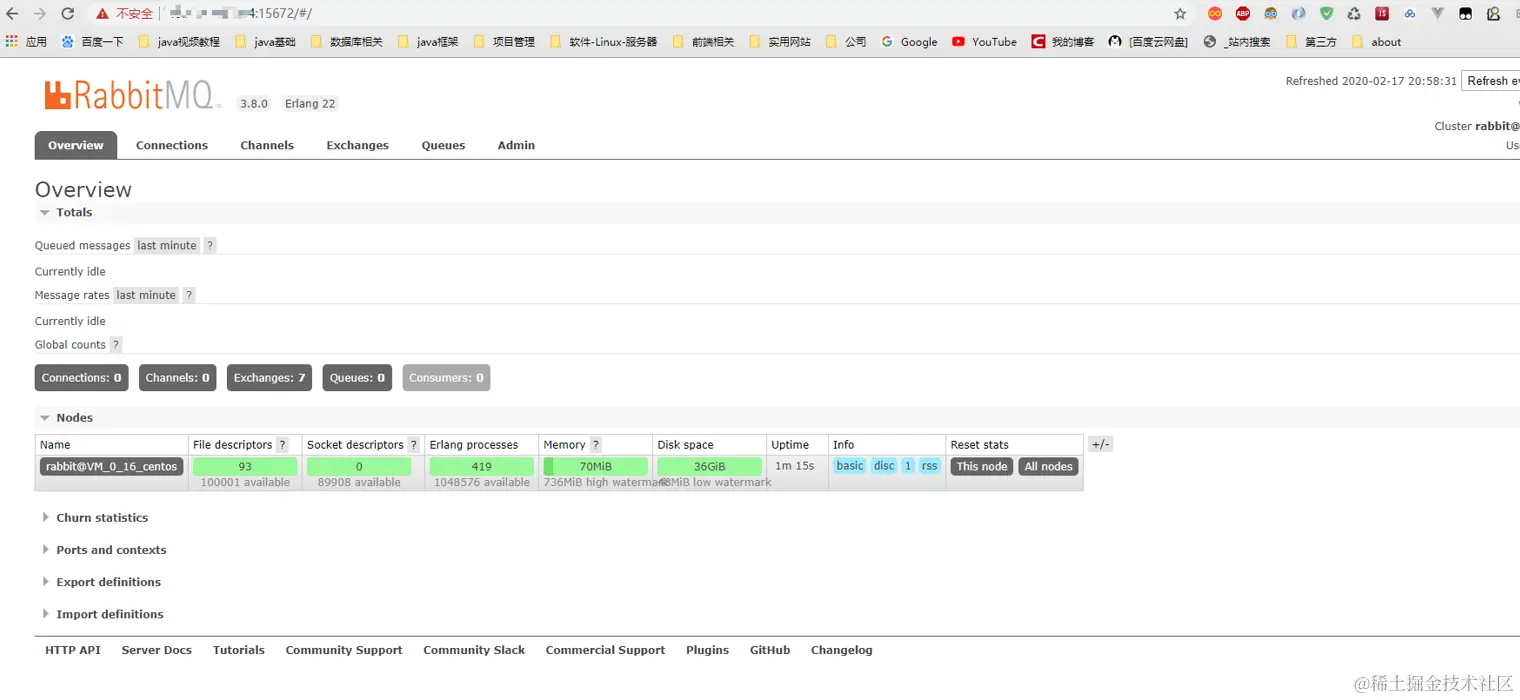
Task: Open the YouTube bookmark
Action: coord(984,42)
